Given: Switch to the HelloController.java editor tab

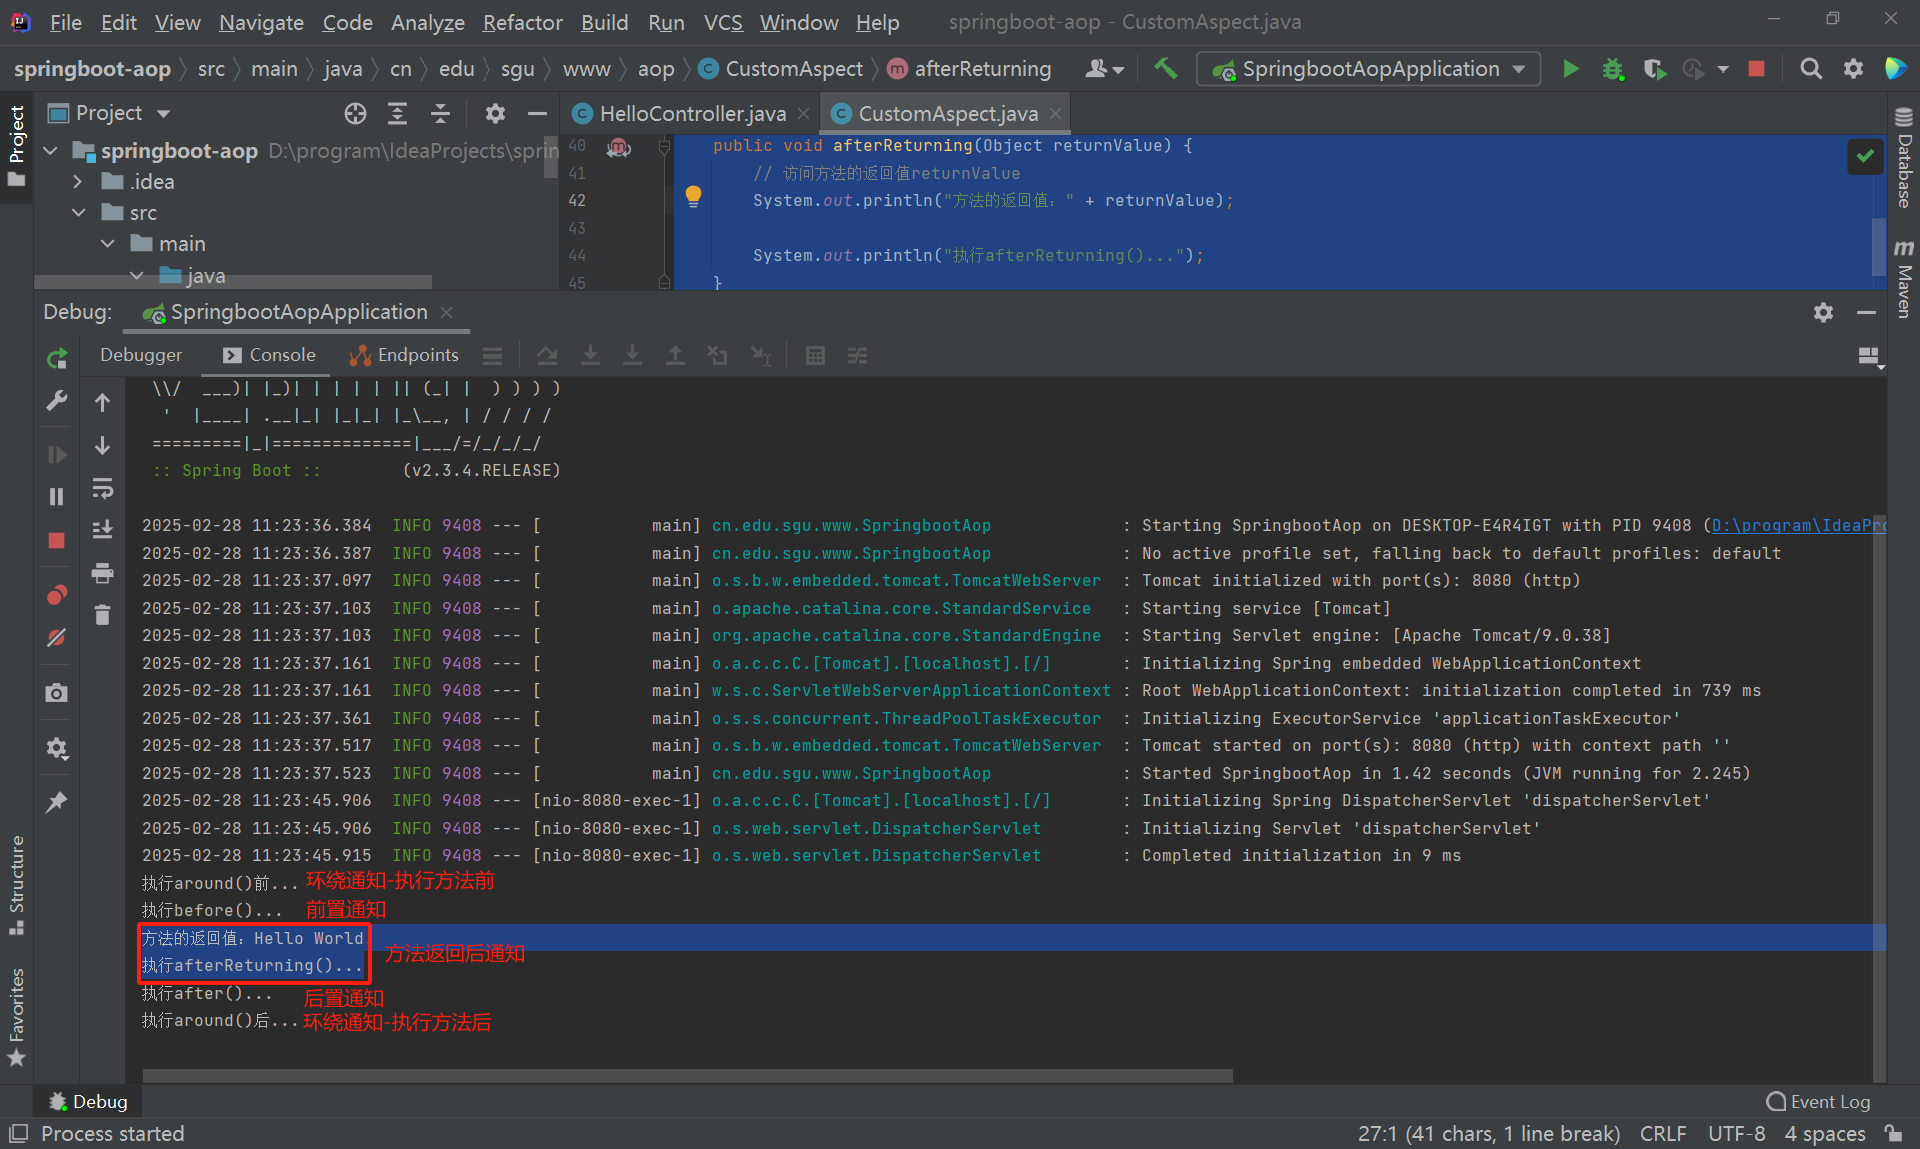Looking at the screenshot, I should [692, 114].
